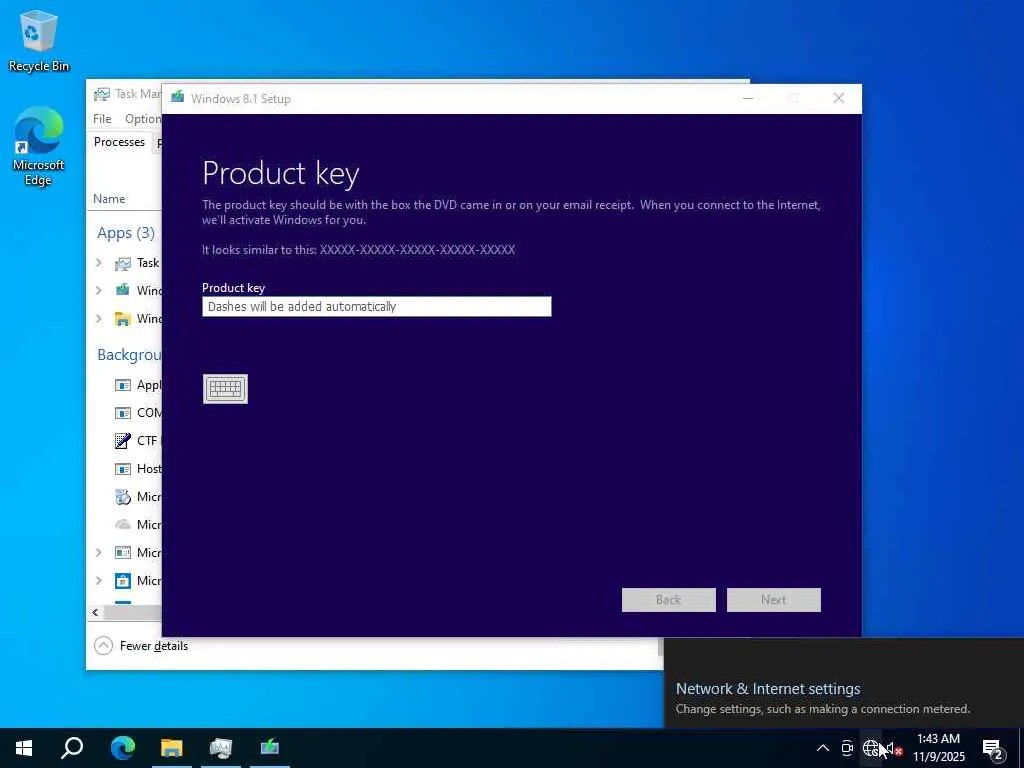This screenshot has height=768, width=1024.
Task: Launch Microsoft Edge from the taskbar
Action: [x=122, y=748]
